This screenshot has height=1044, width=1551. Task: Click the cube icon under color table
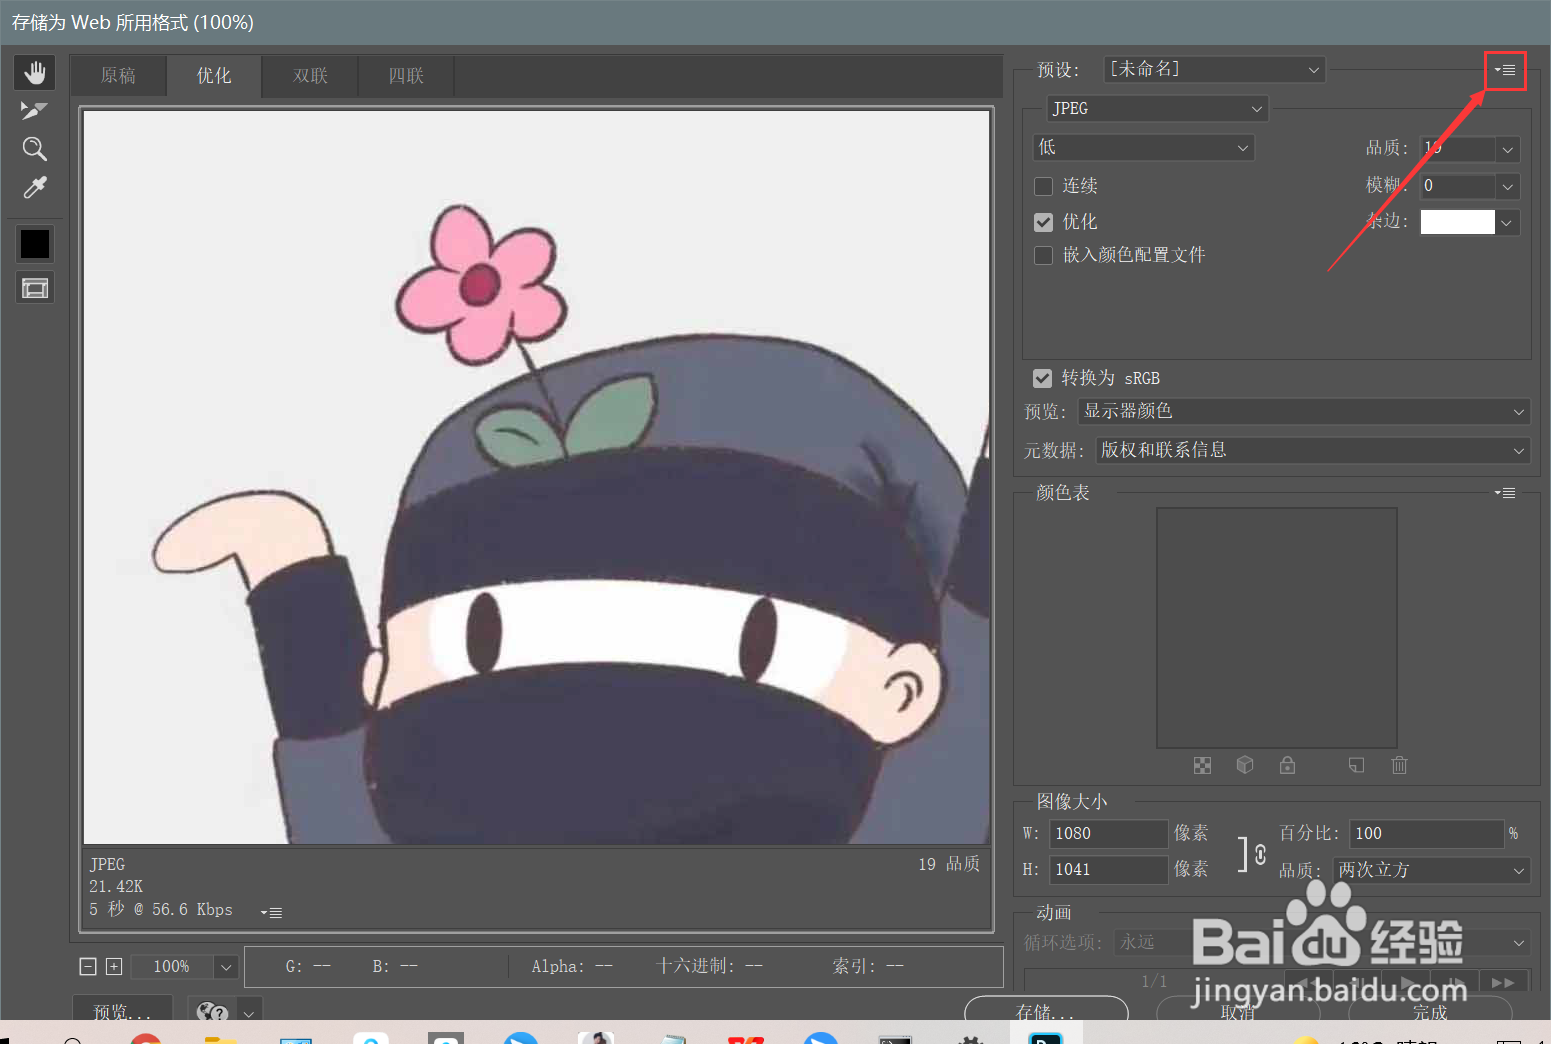tap(1245, 765)
